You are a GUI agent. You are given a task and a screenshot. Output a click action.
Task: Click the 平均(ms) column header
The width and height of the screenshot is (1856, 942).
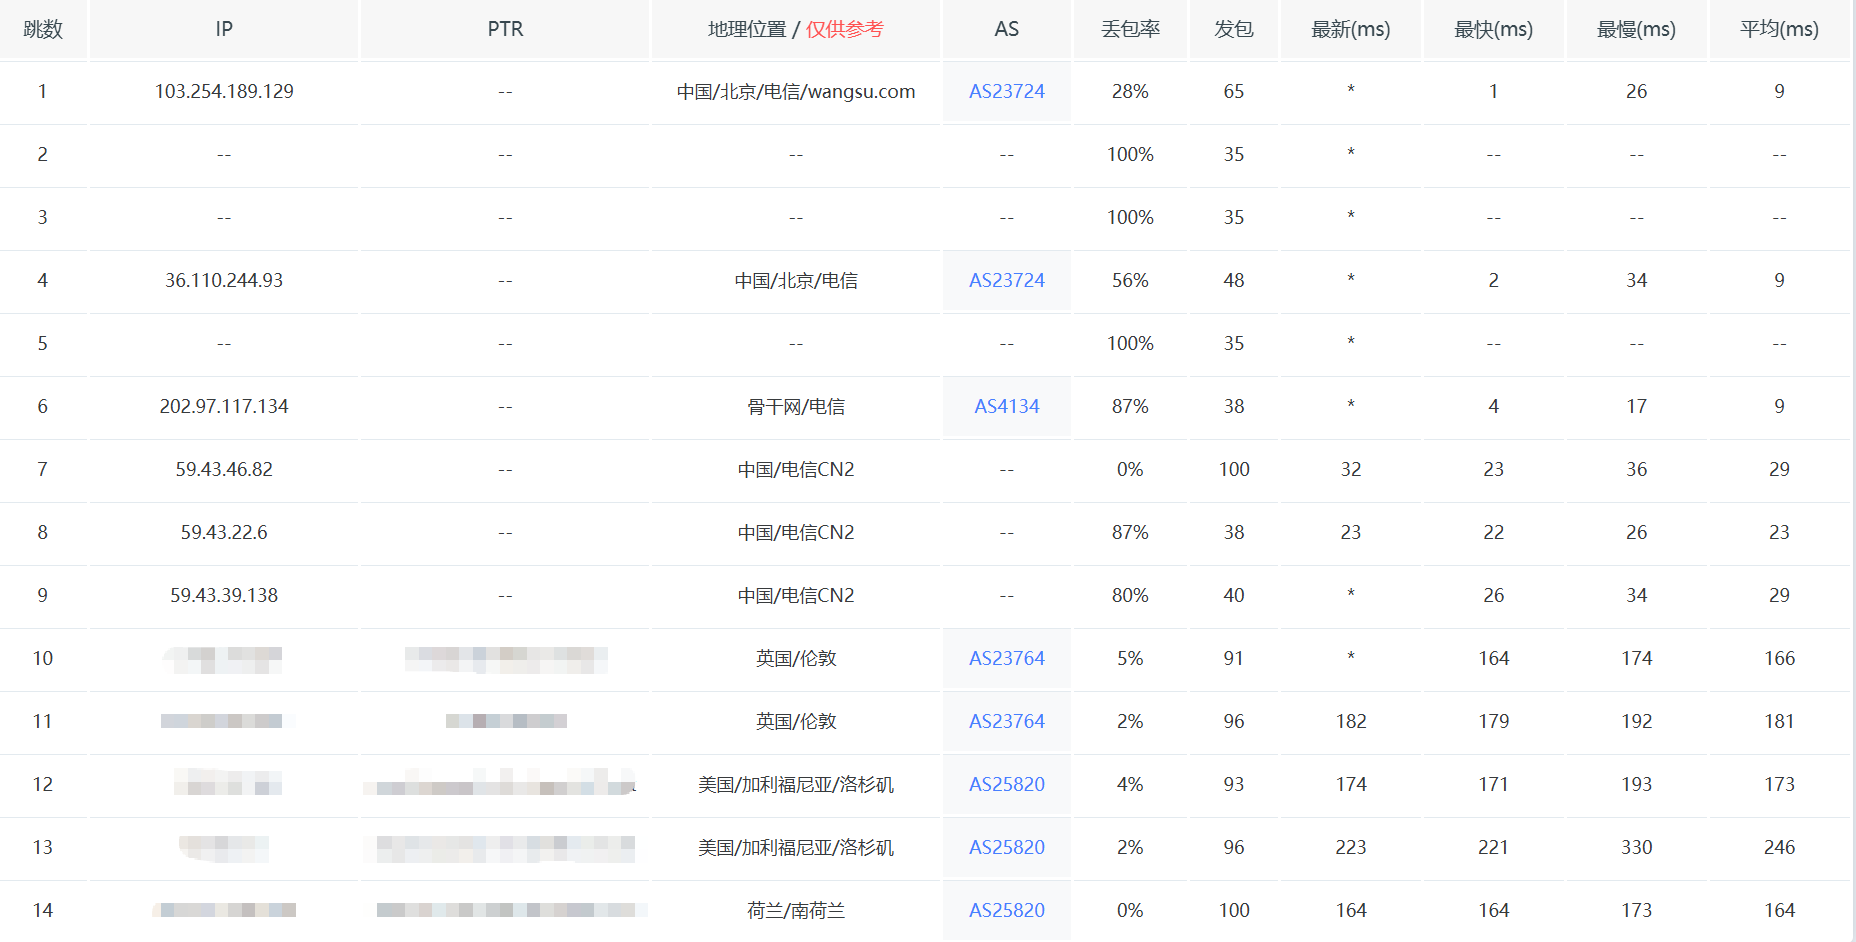(x=1779, y=29)
